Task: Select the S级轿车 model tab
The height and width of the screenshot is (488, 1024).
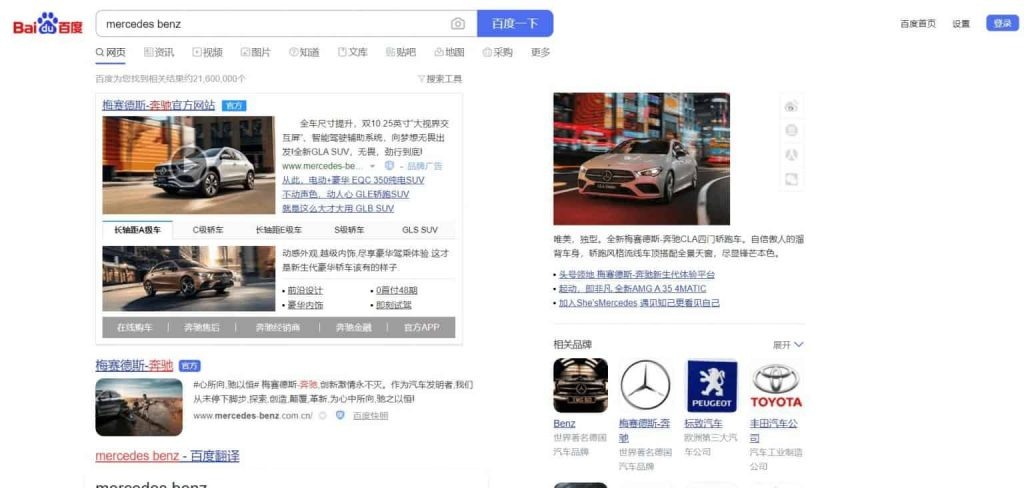Action: point(349,230)
